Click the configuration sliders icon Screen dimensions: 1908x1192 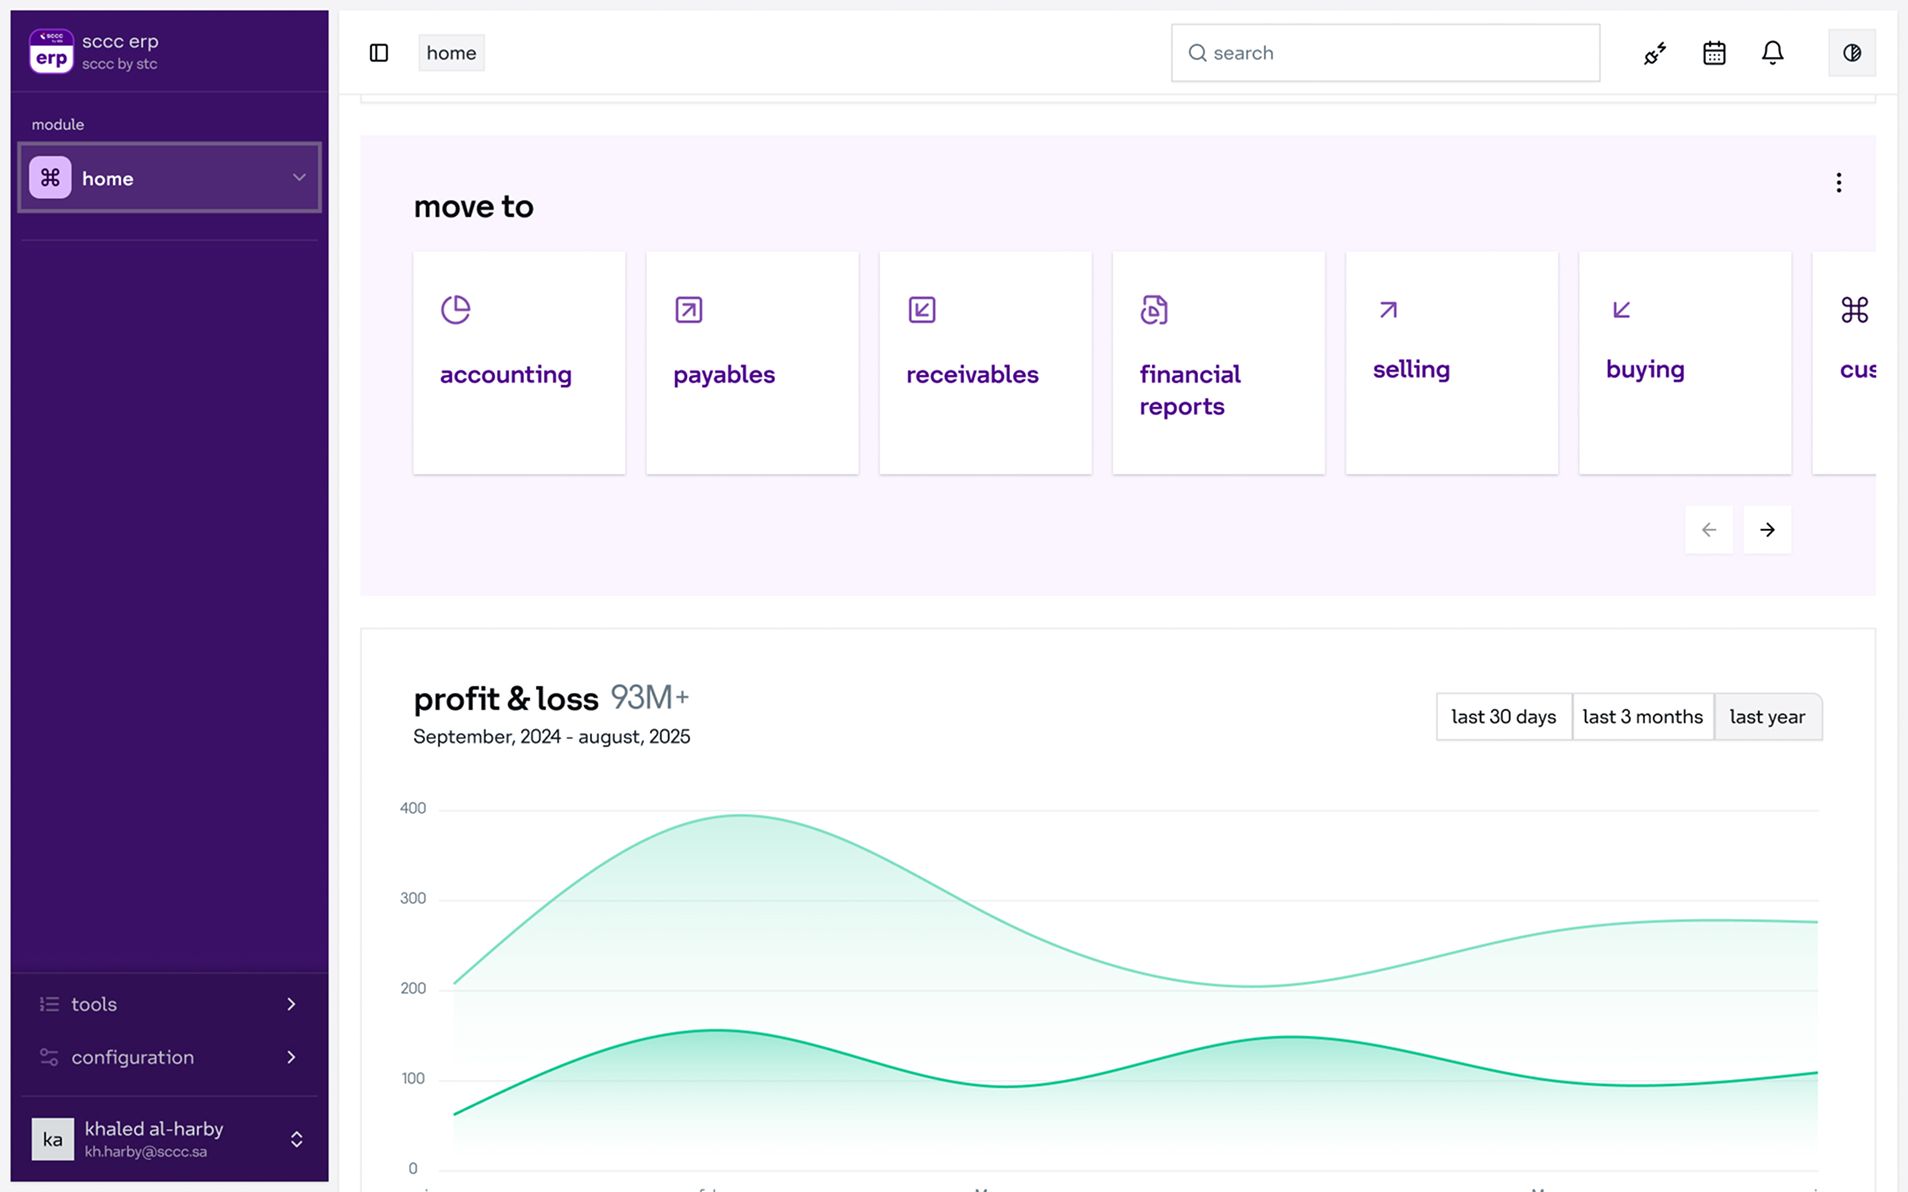49,1057
